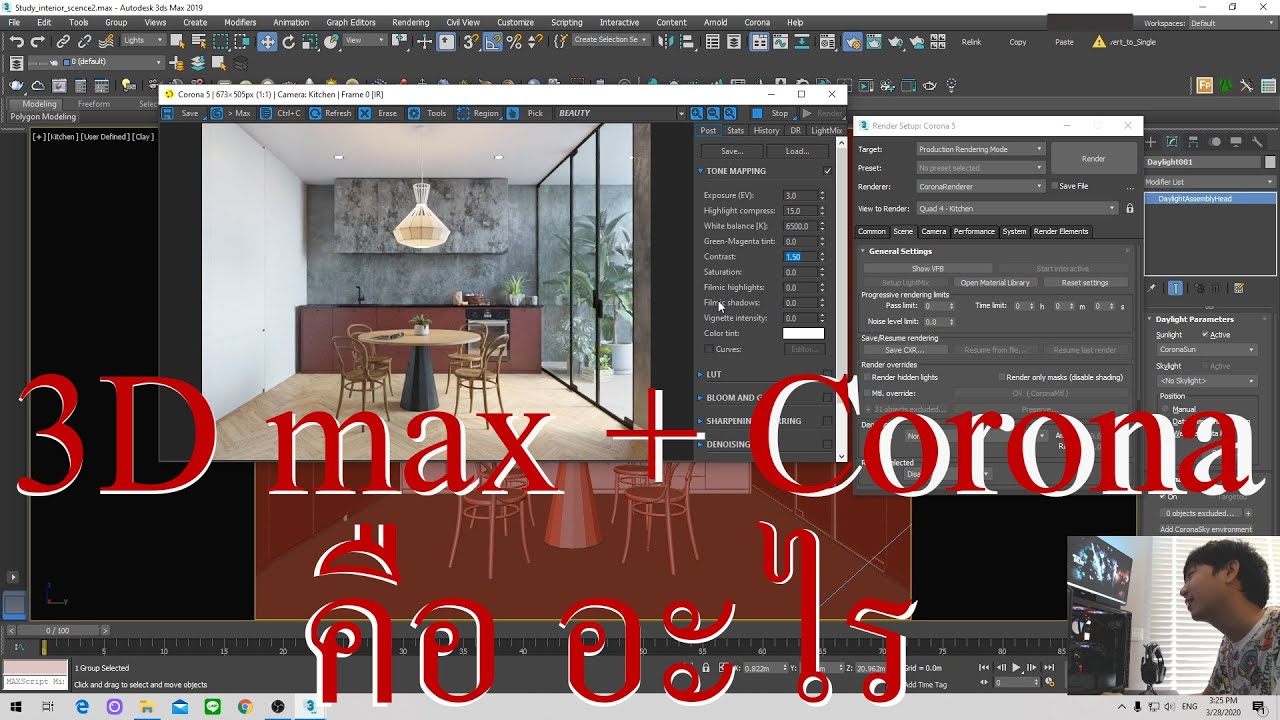Image resolution: width=1280 pixels, height=720 pixels.
Task: Click the FP plugin icon
Action: pos(1205,86)
